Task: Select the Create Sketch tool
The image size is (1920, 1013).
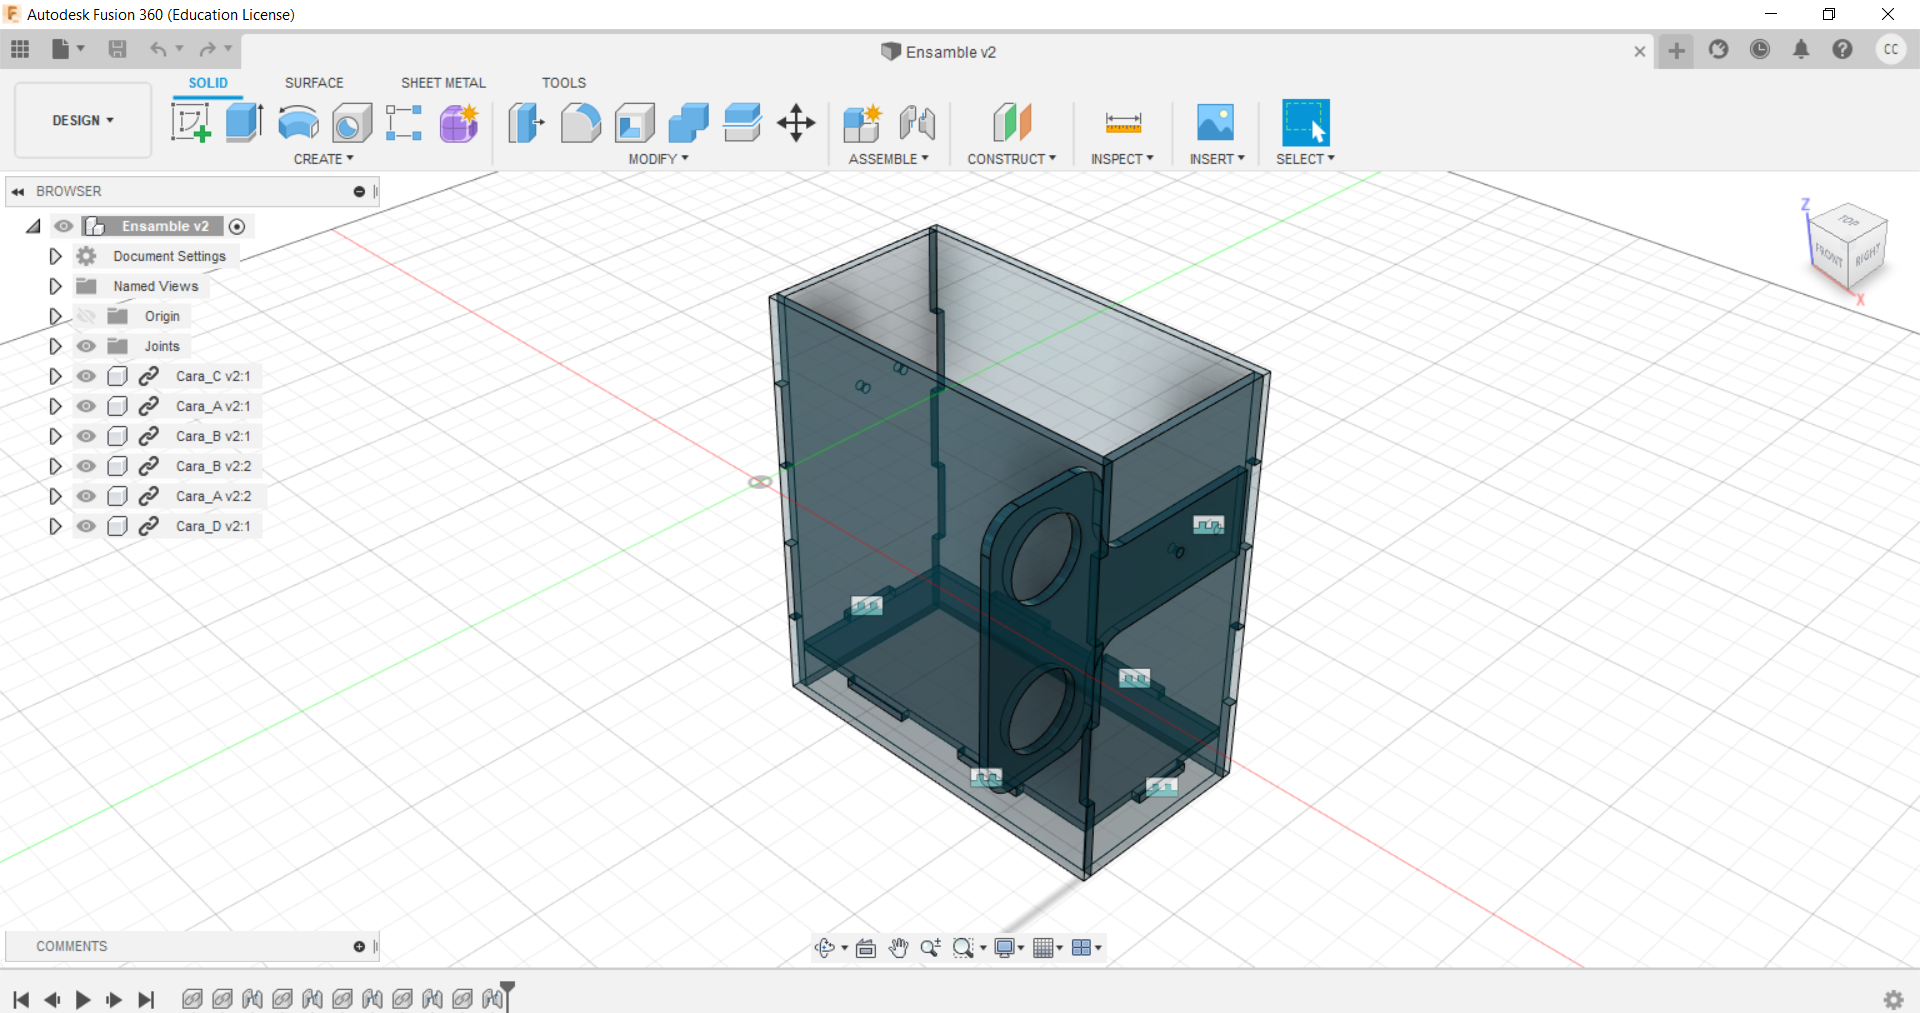Action: point(190,123)
